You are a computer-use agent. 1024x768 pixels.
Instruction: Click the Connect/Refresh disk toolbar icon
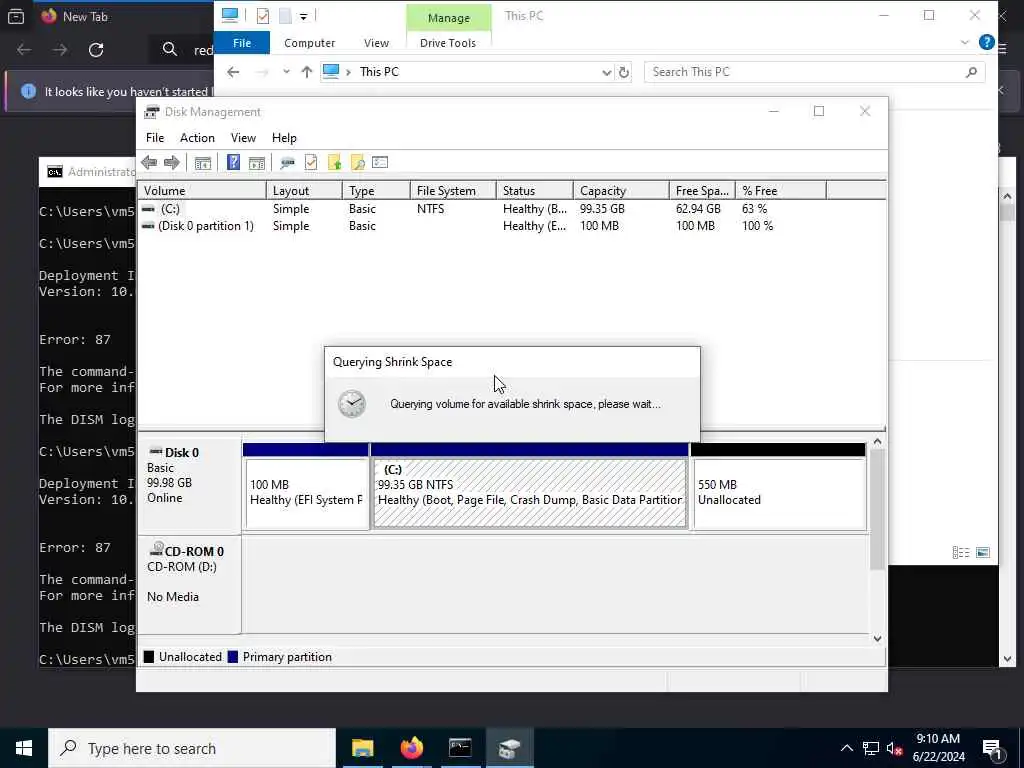[287, 163]
